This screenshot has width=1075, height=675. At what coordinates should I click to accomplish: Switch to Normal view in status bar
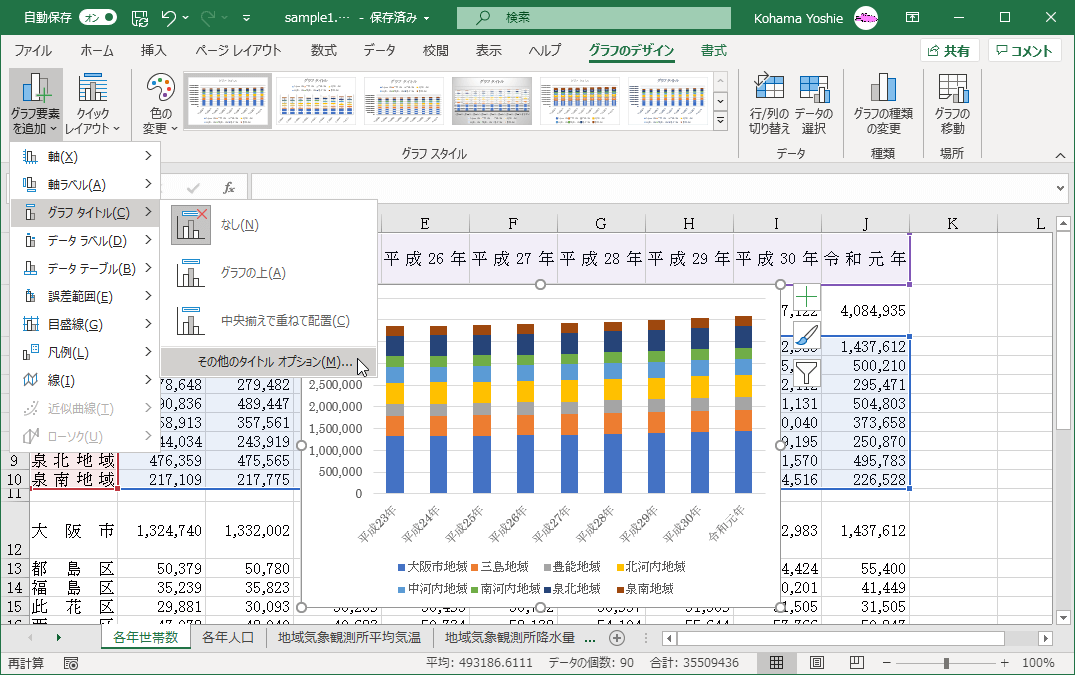click(776, 663)
